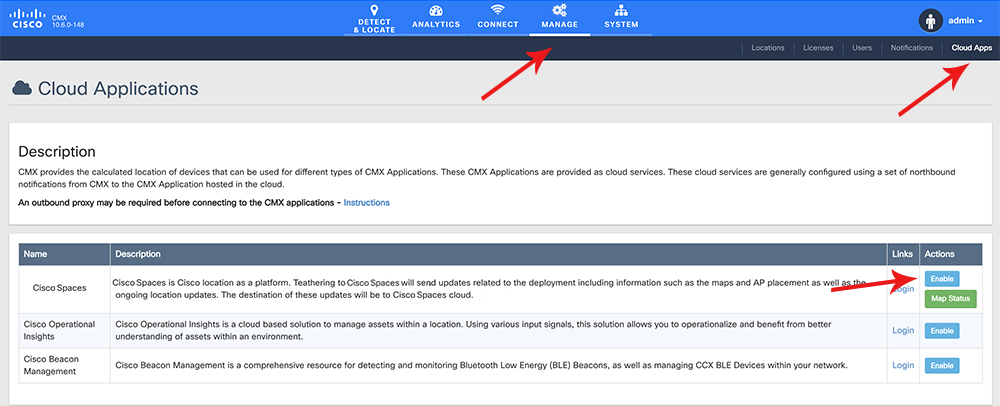Switch to the SYSTEM tab label
This screenshot has height=406, width=1000.
point(621,24)
